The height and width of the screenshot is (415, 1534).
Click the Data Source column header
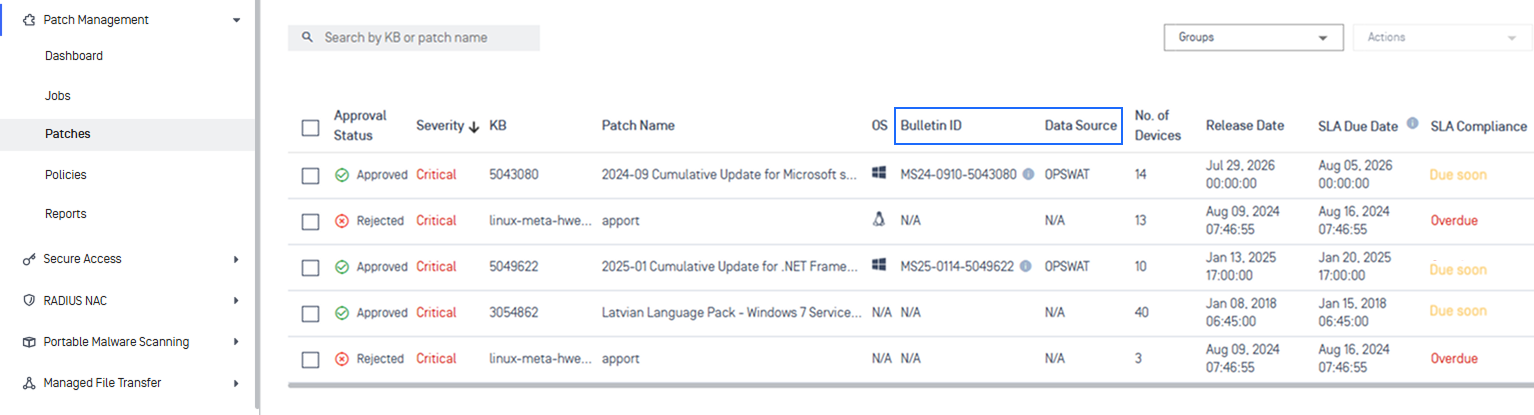(1081, 126)
